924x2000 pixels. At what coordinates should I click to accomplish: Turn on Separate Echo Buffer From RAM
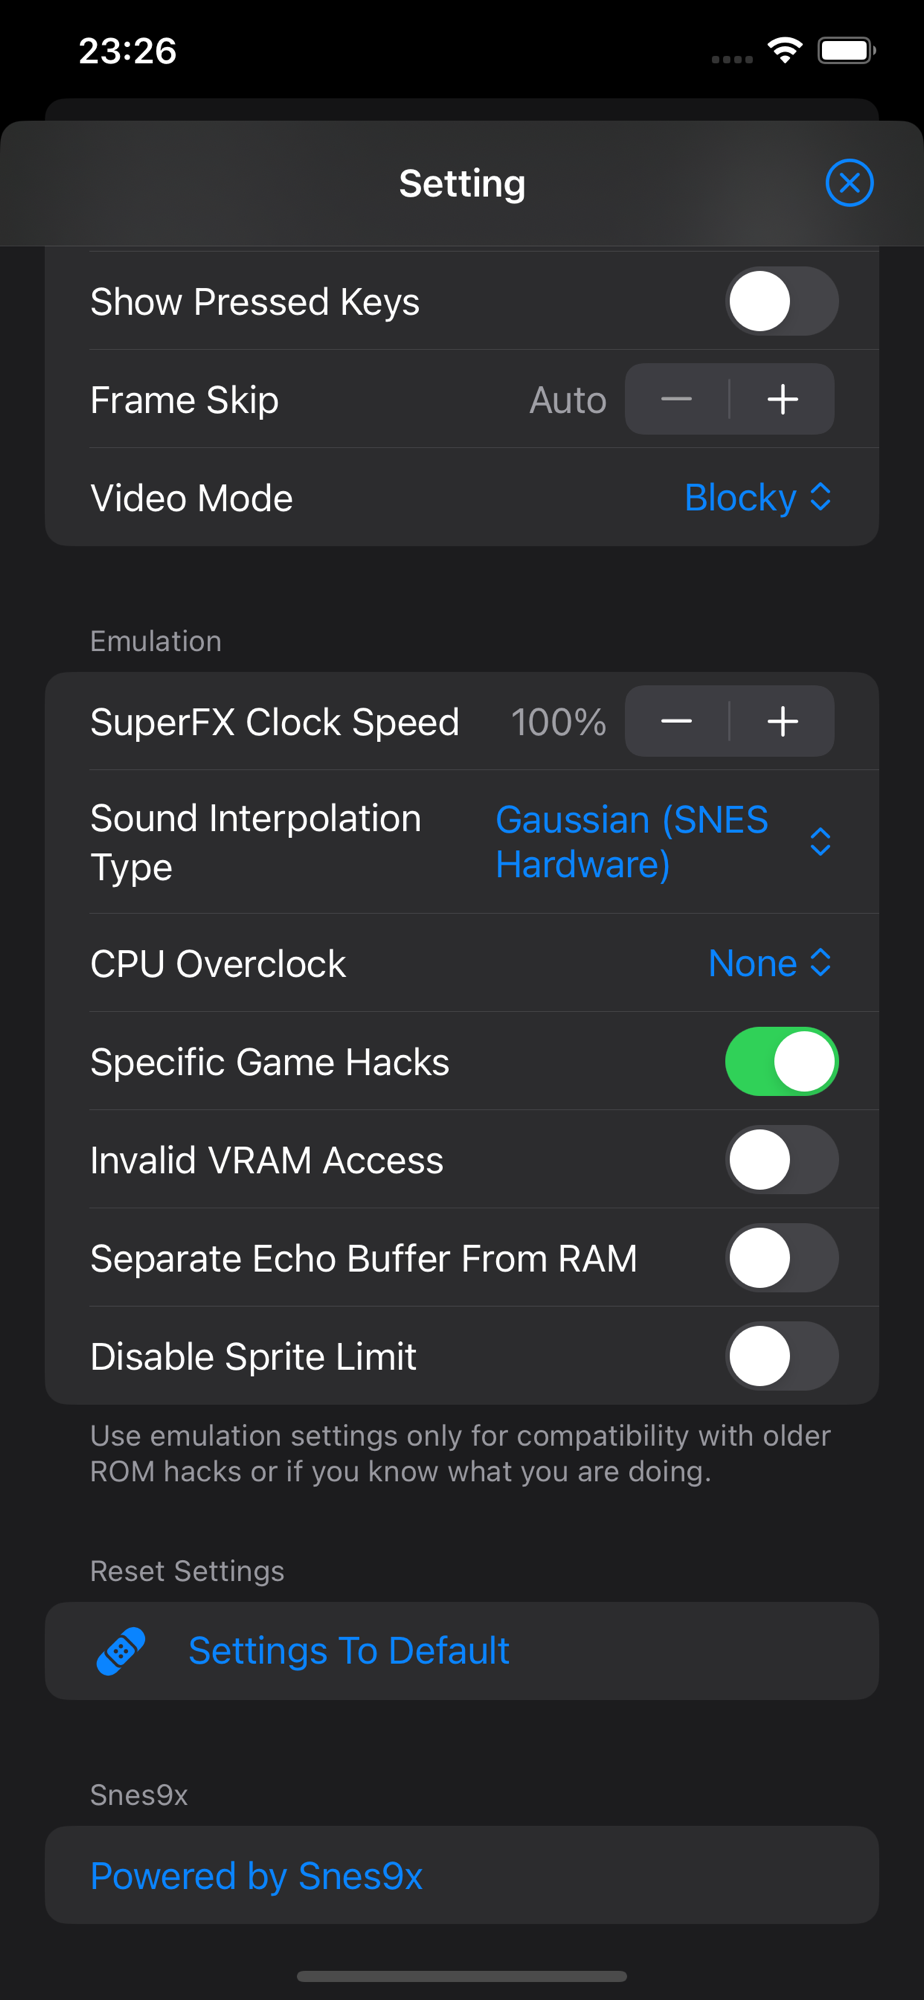[x=781, y=1258]
